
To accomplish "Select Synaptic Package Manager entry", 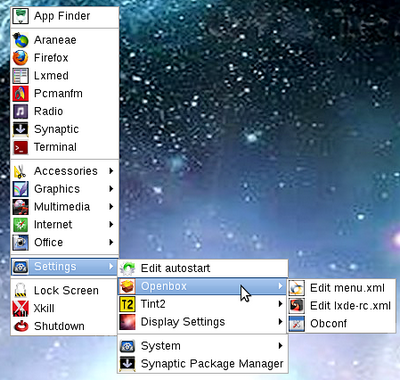I will click(x=203, y=364).
